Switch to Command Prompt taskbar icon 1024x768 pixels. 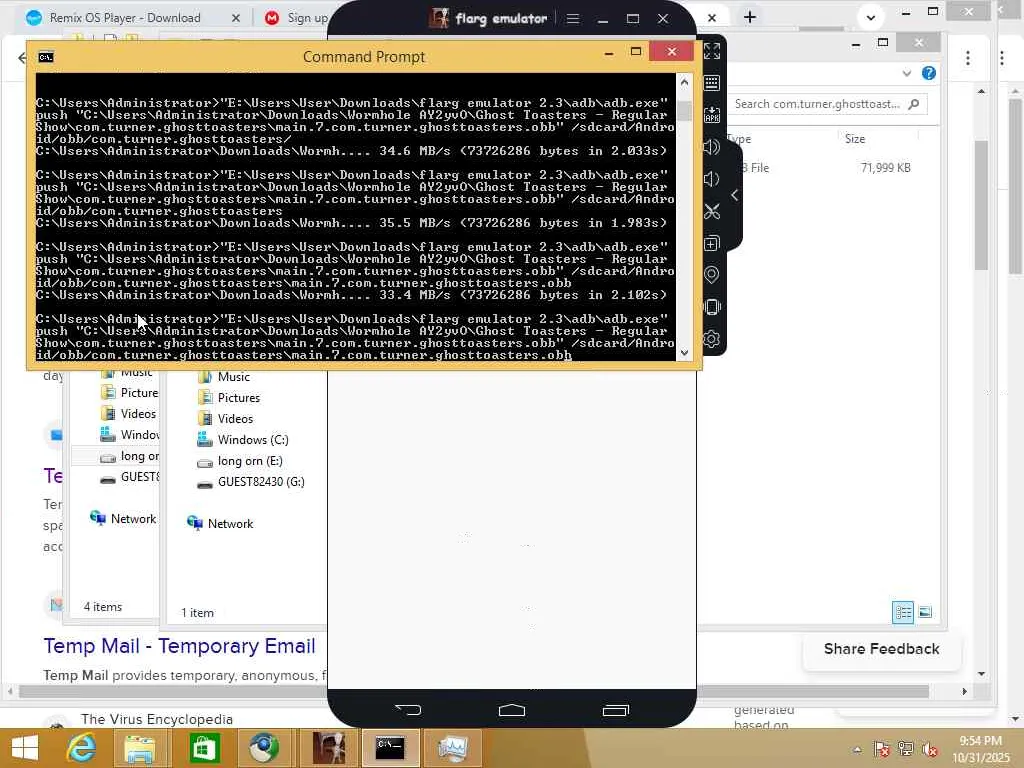click(x=390, y=748)
